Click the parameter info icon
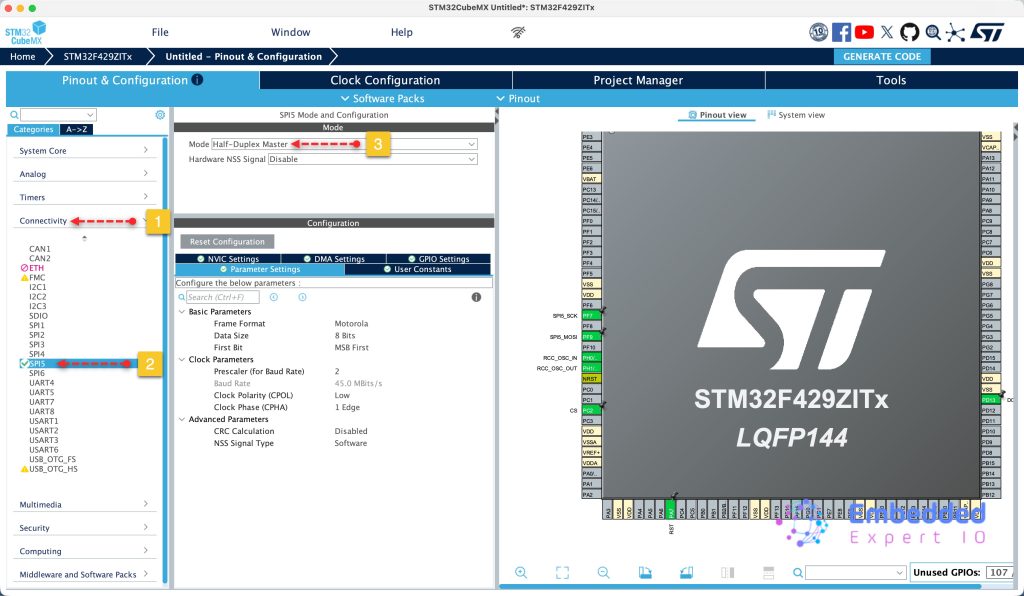Viewport: 1024px width, 596px height. 476,297
